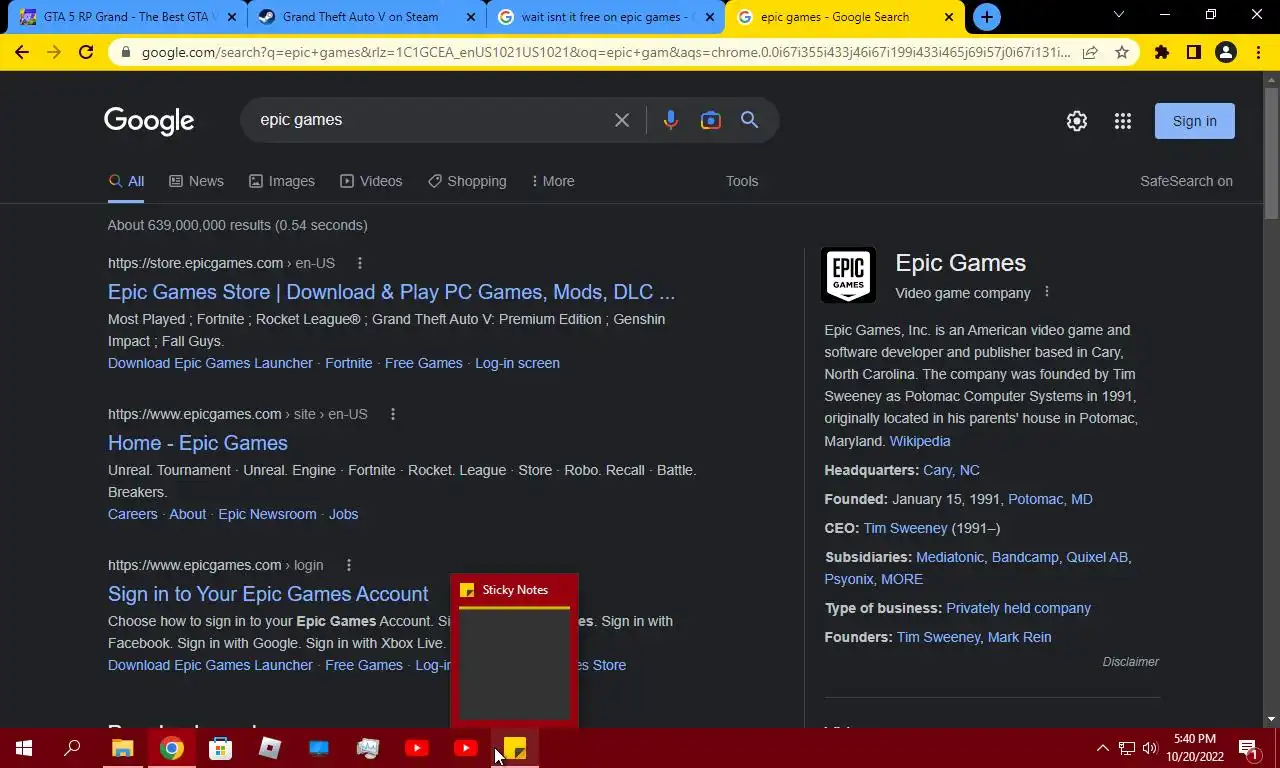1280x768 pixels.
Task: Click Sticky Notes icon in the taskbar
Action: 515,748
